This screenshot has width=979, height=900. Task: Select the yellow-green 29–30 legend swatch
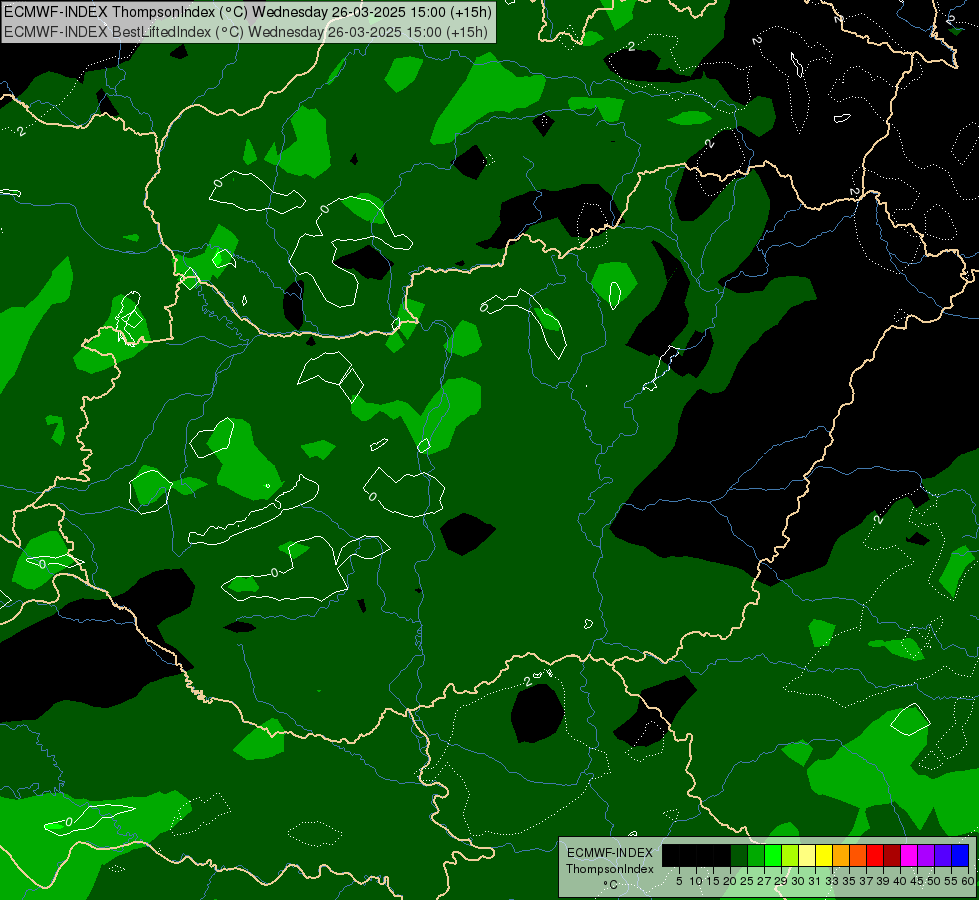coord(790,856)
